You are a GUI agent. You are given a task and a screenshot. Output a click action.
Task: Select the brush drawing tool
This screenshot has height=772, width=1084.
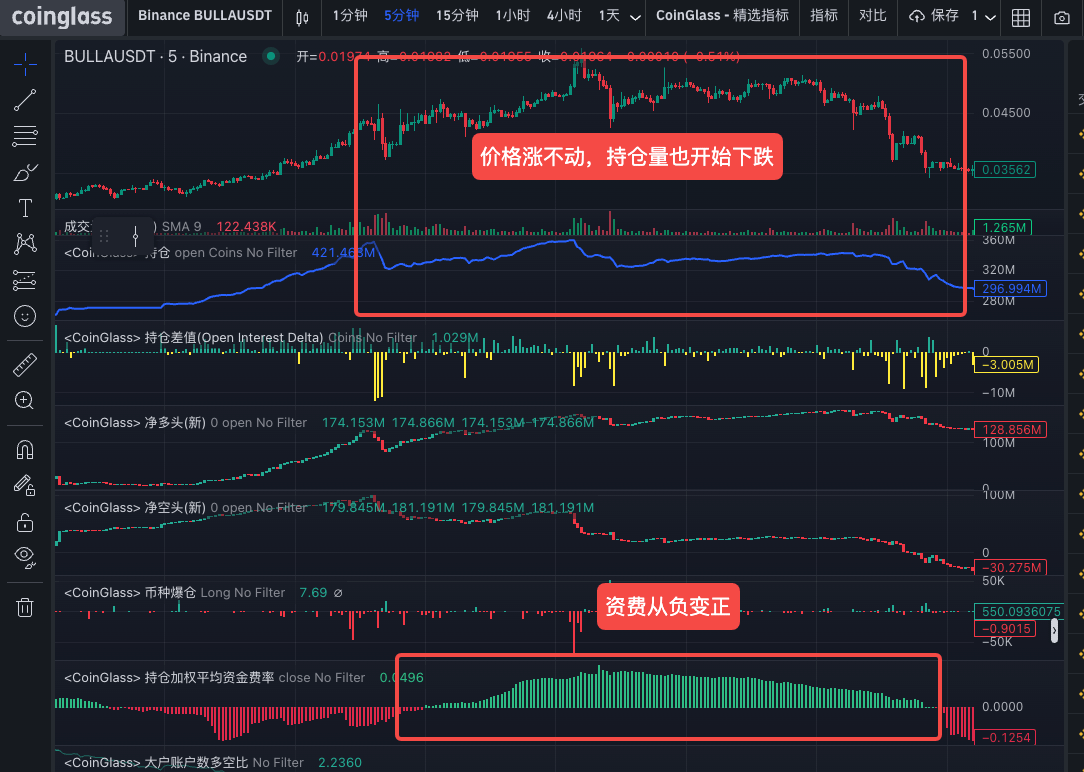pyautogui.click(x=25, y=172)
